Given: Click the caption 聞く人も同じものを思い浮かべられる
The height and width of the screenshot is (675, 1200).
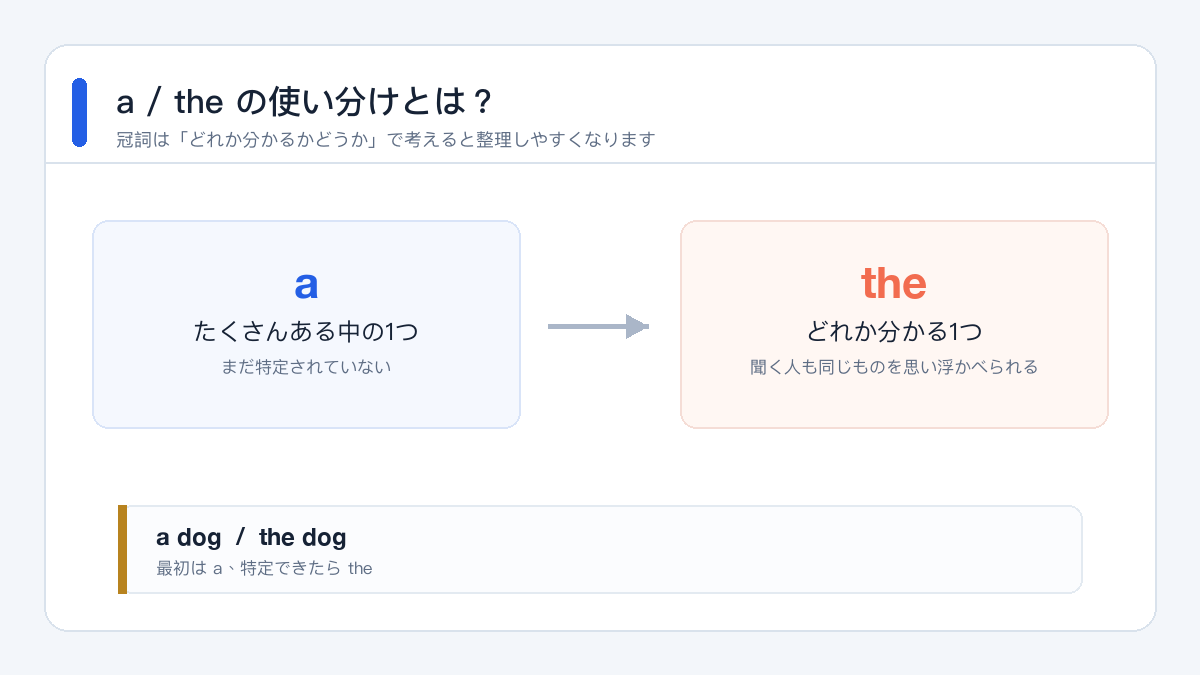Looking at the screenshot, I should tap(894, 367).
